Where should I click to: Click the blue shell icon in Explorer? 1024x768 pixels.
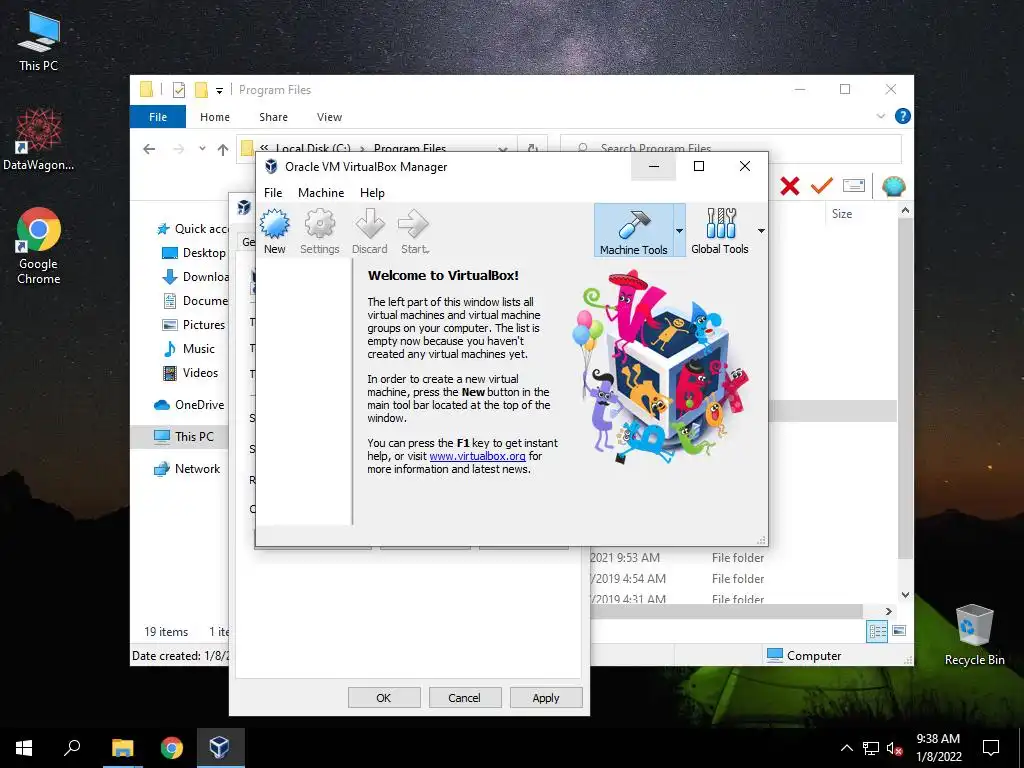pyautogui.click(x=893, y=187)
